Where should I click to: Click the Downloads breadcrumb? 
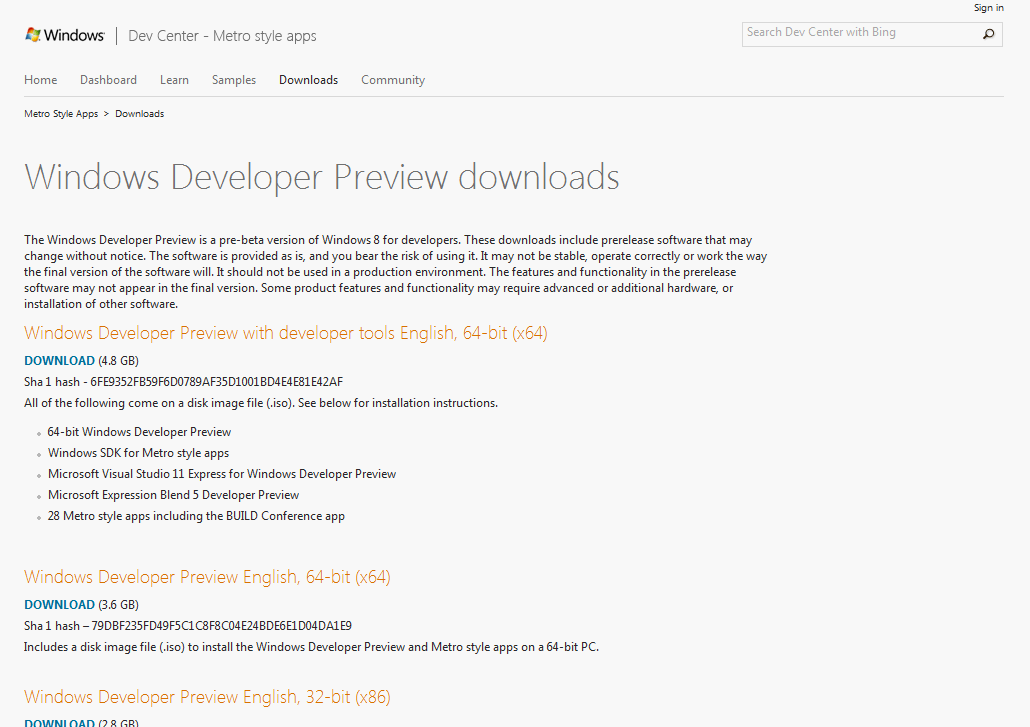point(139,114)
